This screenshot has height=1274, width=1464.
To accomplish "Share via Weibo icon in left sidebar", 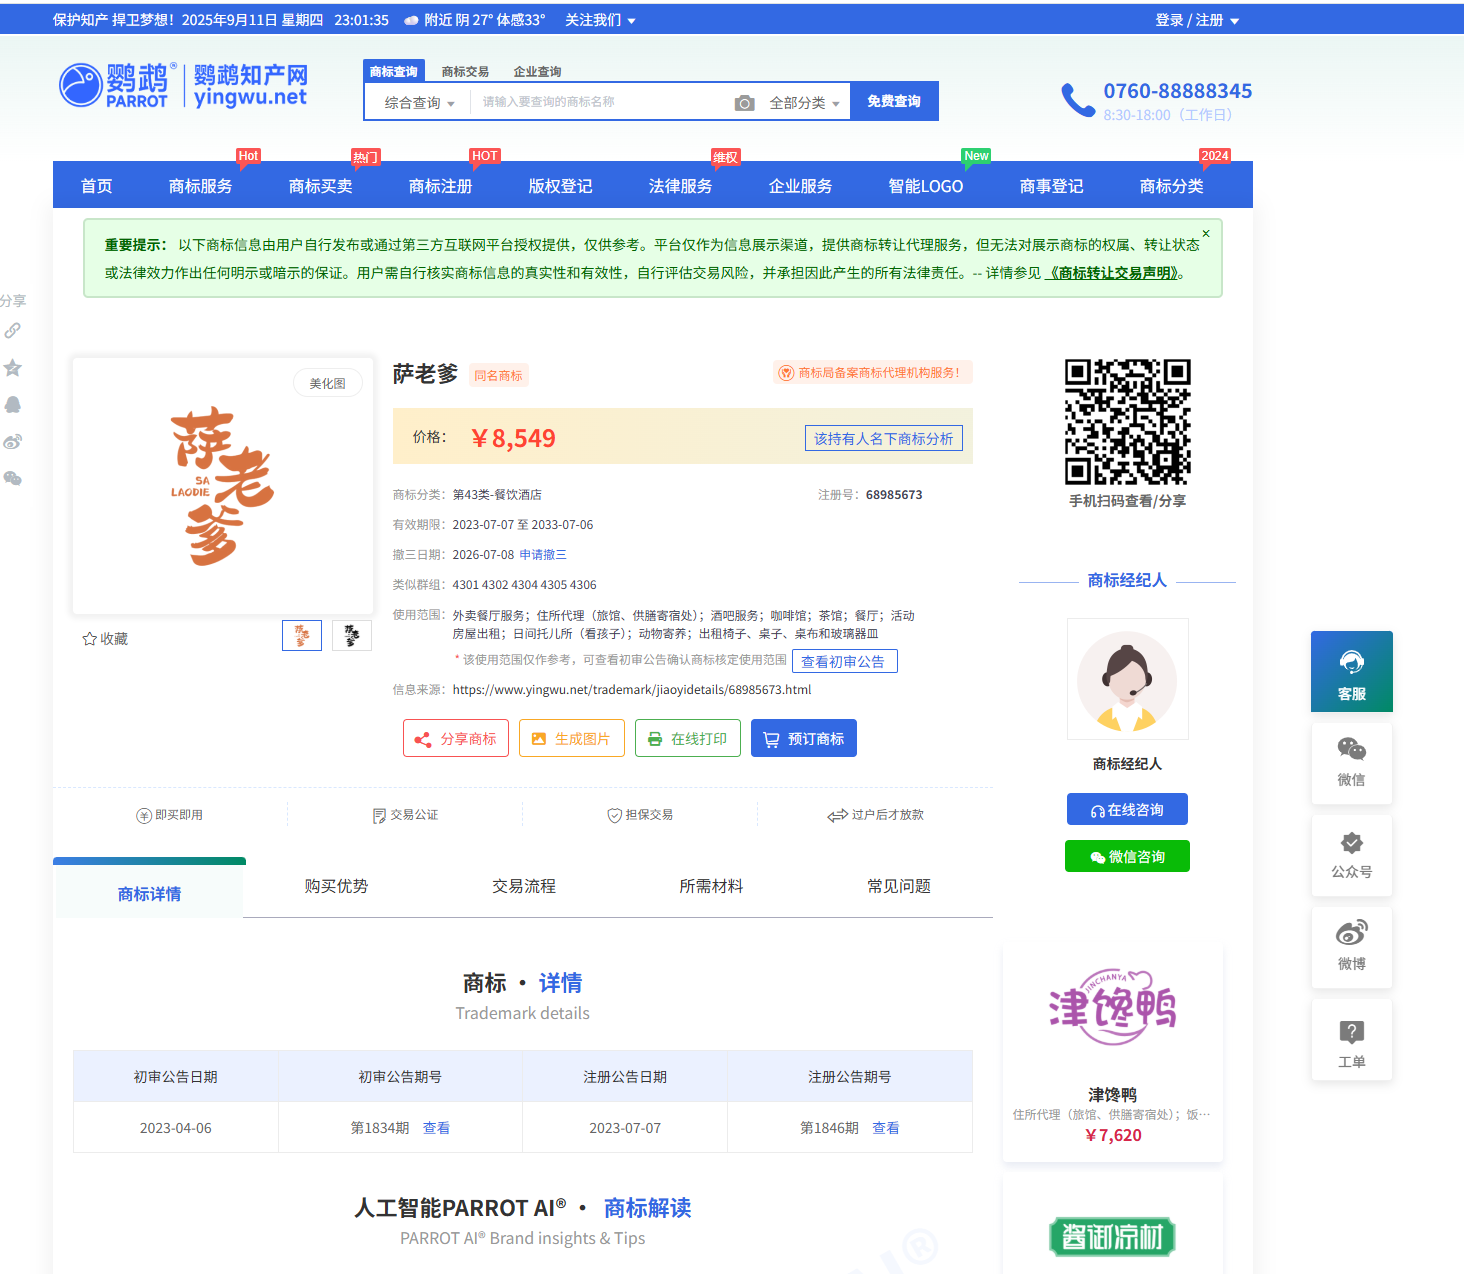I will pyautogui.click(x=13, y=442).
